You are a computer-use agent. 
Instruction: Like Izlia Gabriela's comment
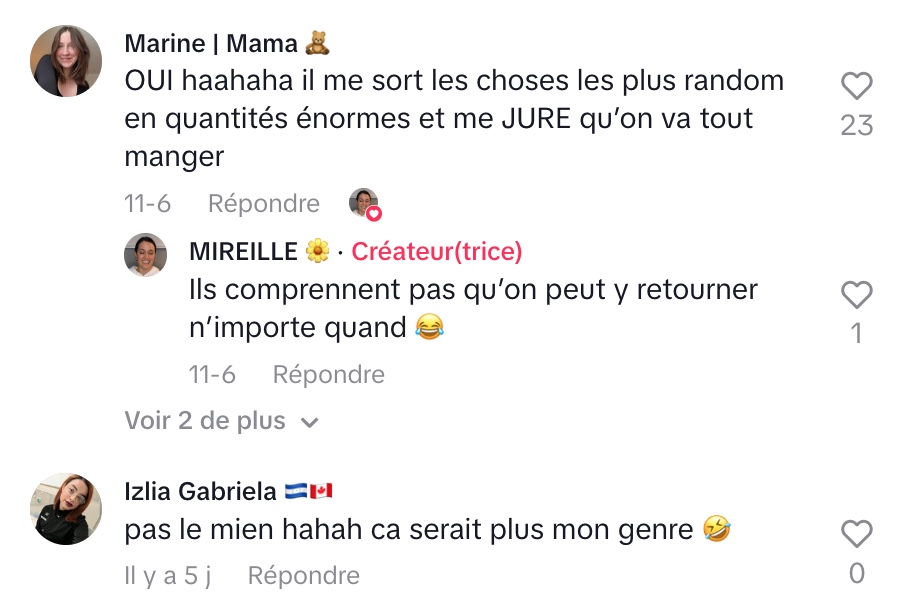[856, 535]
